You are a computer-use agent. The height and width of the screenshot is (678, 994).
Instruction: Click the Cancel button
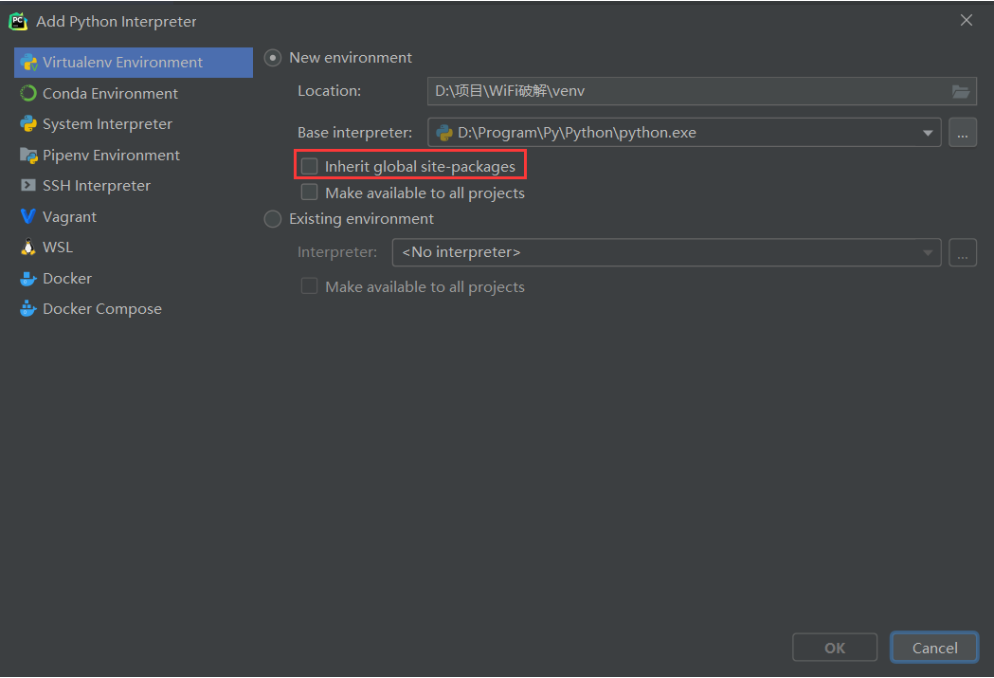pyautogui.click(x=934, y=648)
